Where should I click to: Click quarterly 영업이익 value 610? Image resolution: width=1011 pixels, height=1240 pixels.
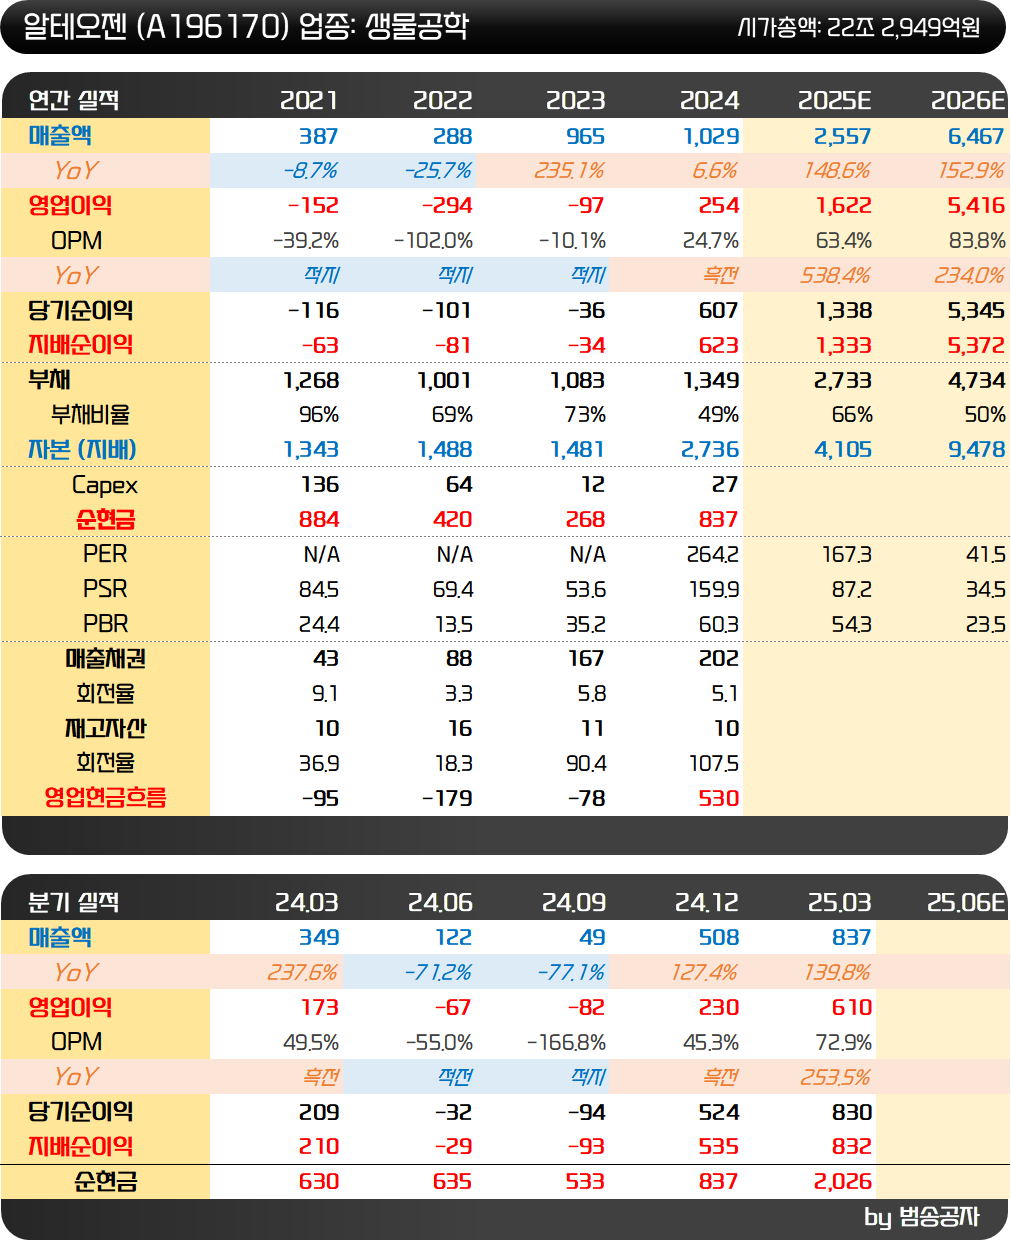click(x=852, y=1008)
